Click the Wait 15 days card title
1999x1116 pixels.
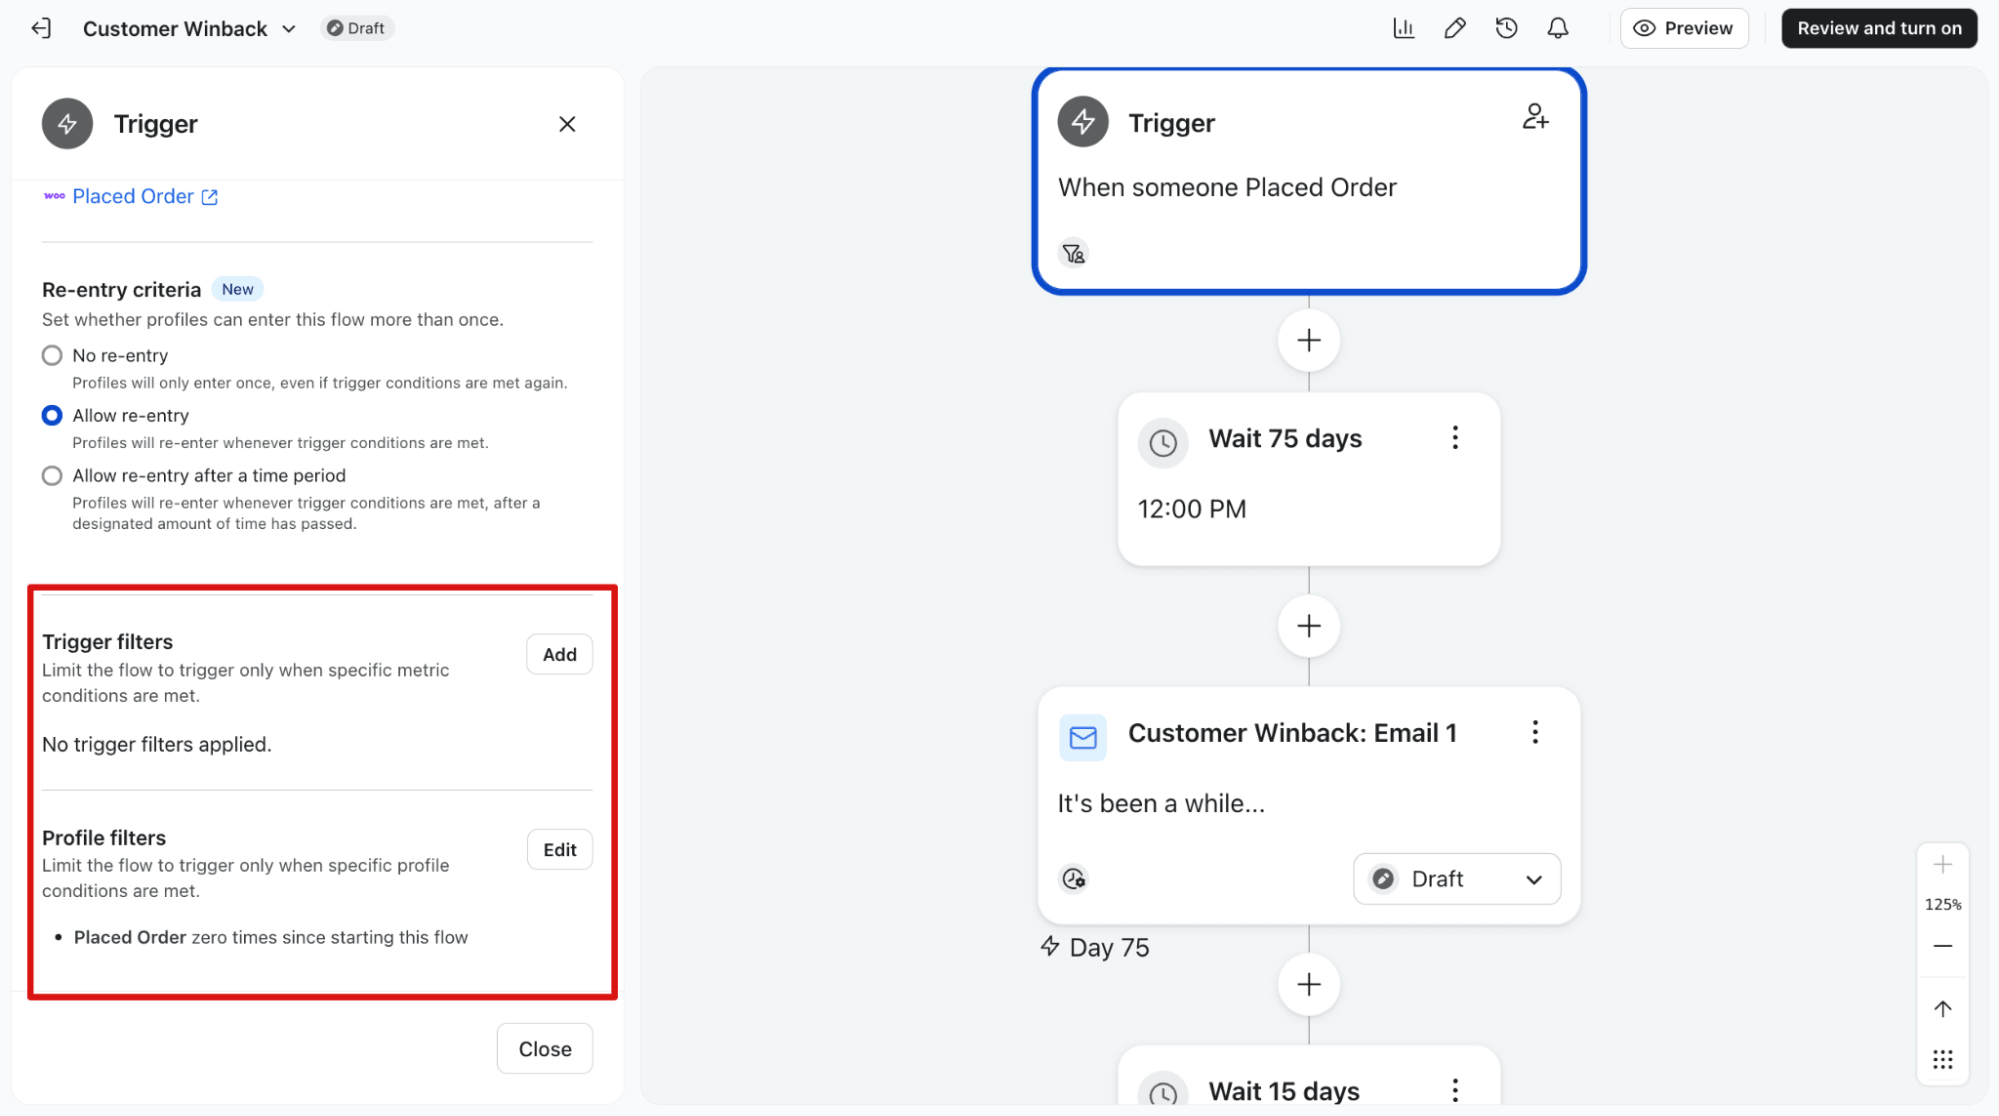(1284, 1091)
